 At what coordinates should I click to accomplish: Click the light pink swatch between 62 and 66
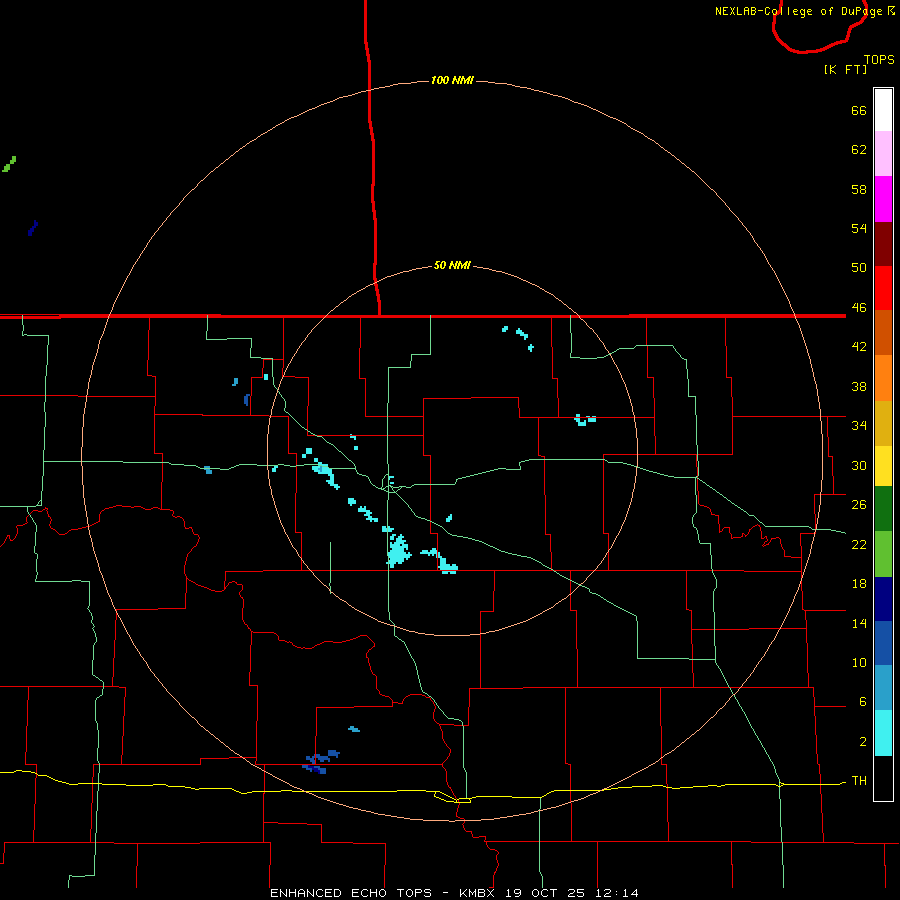(883, 153)
